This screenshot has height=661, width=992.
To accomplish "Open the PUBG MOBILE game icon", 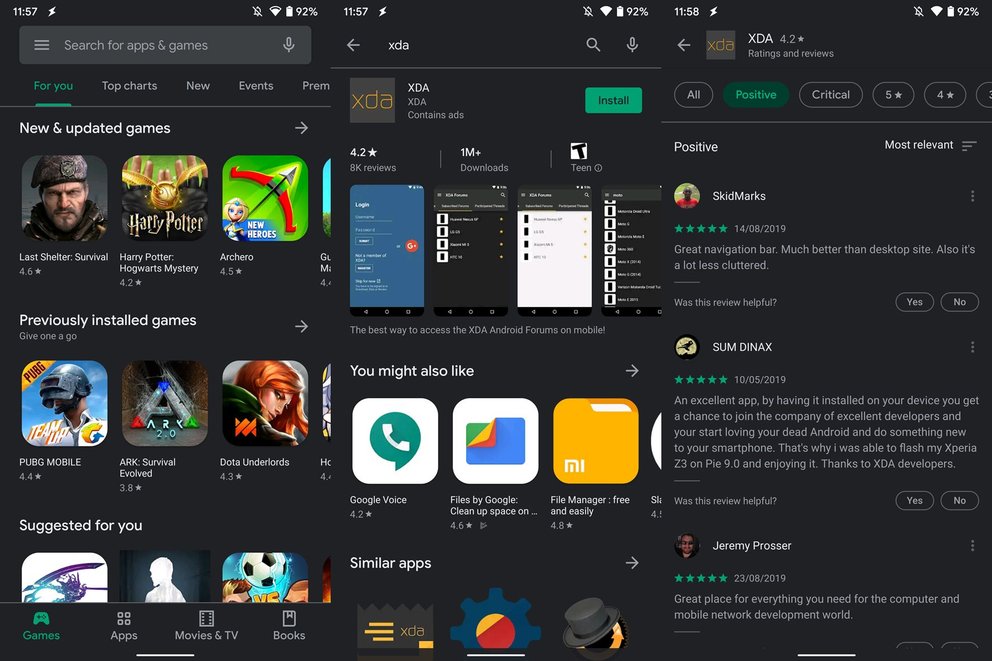I will pos(64,403).
